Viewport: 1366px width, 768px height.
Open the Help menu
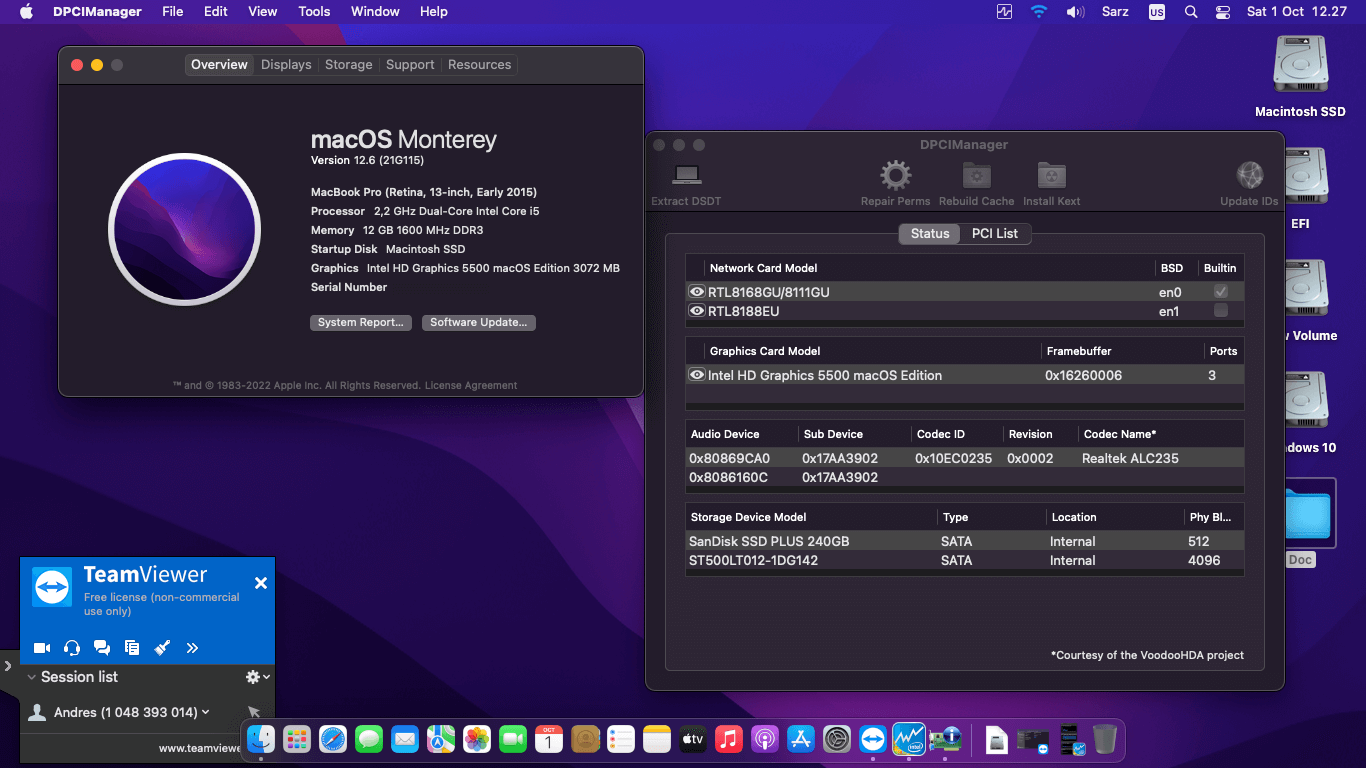coord(434,11)
